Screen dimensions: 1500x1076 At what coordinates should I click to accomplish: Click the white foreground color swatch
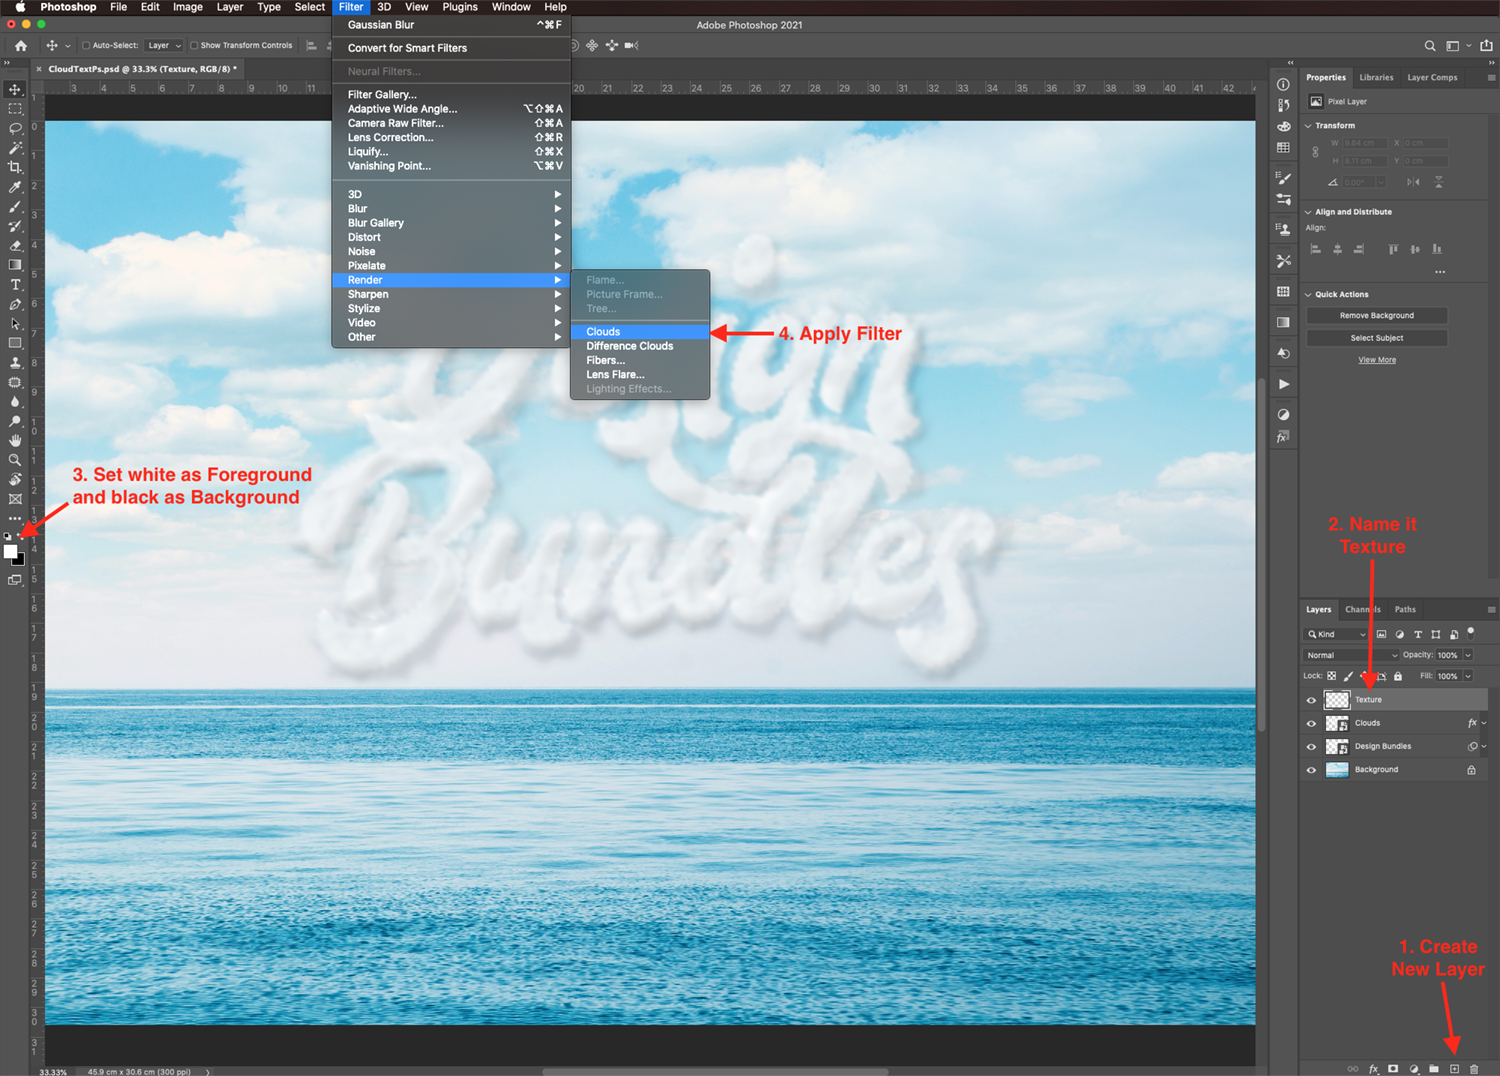pyautogui.click(x=10, y=551)
